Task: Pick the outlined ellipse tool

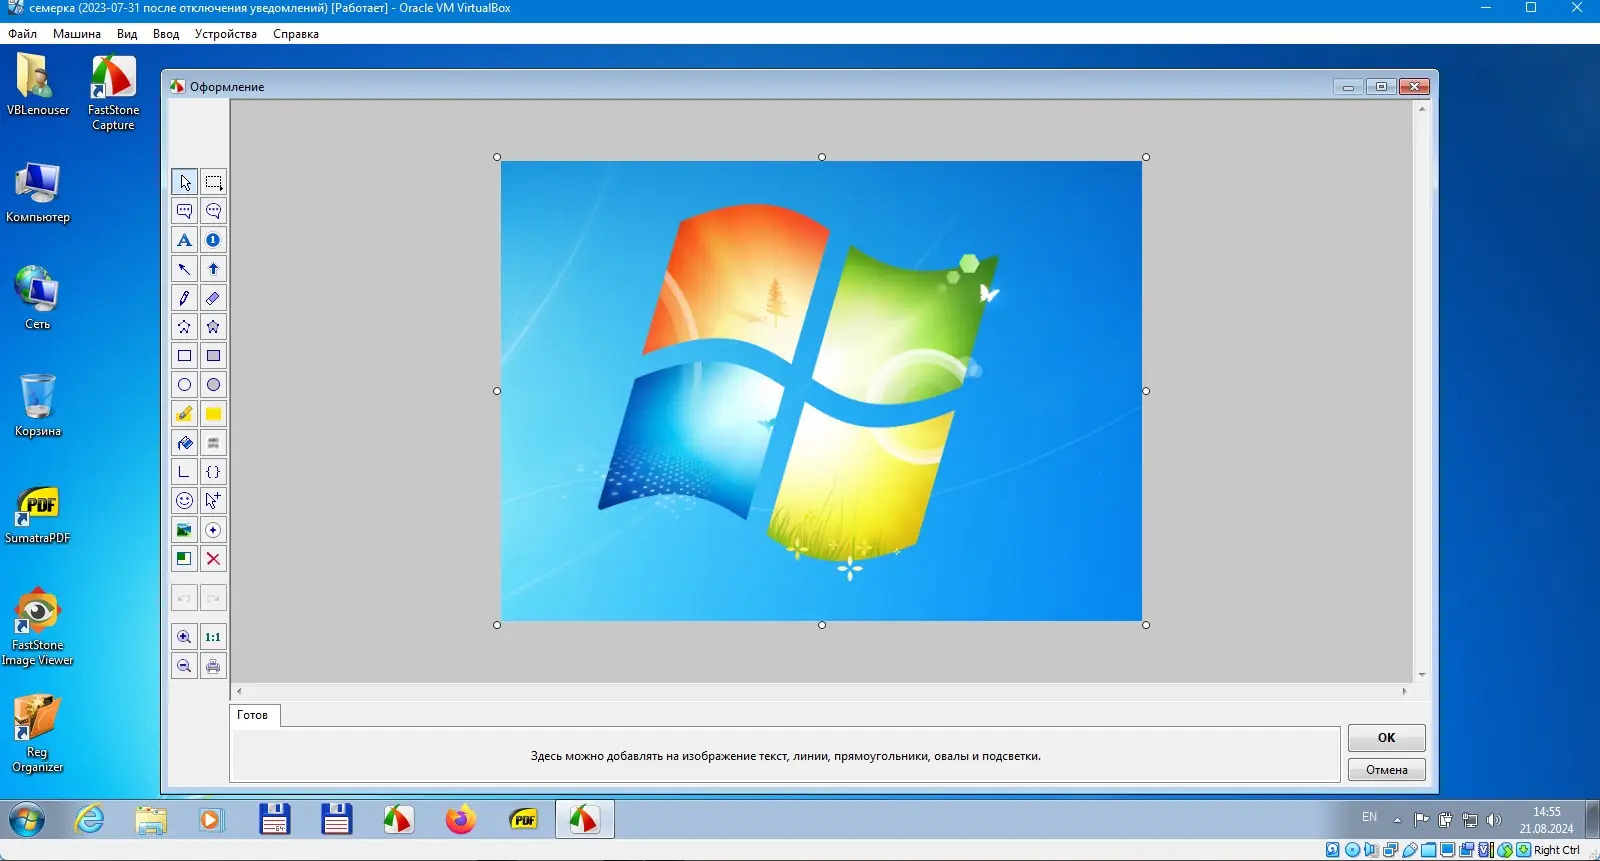Action: click(x=184, y=385)
